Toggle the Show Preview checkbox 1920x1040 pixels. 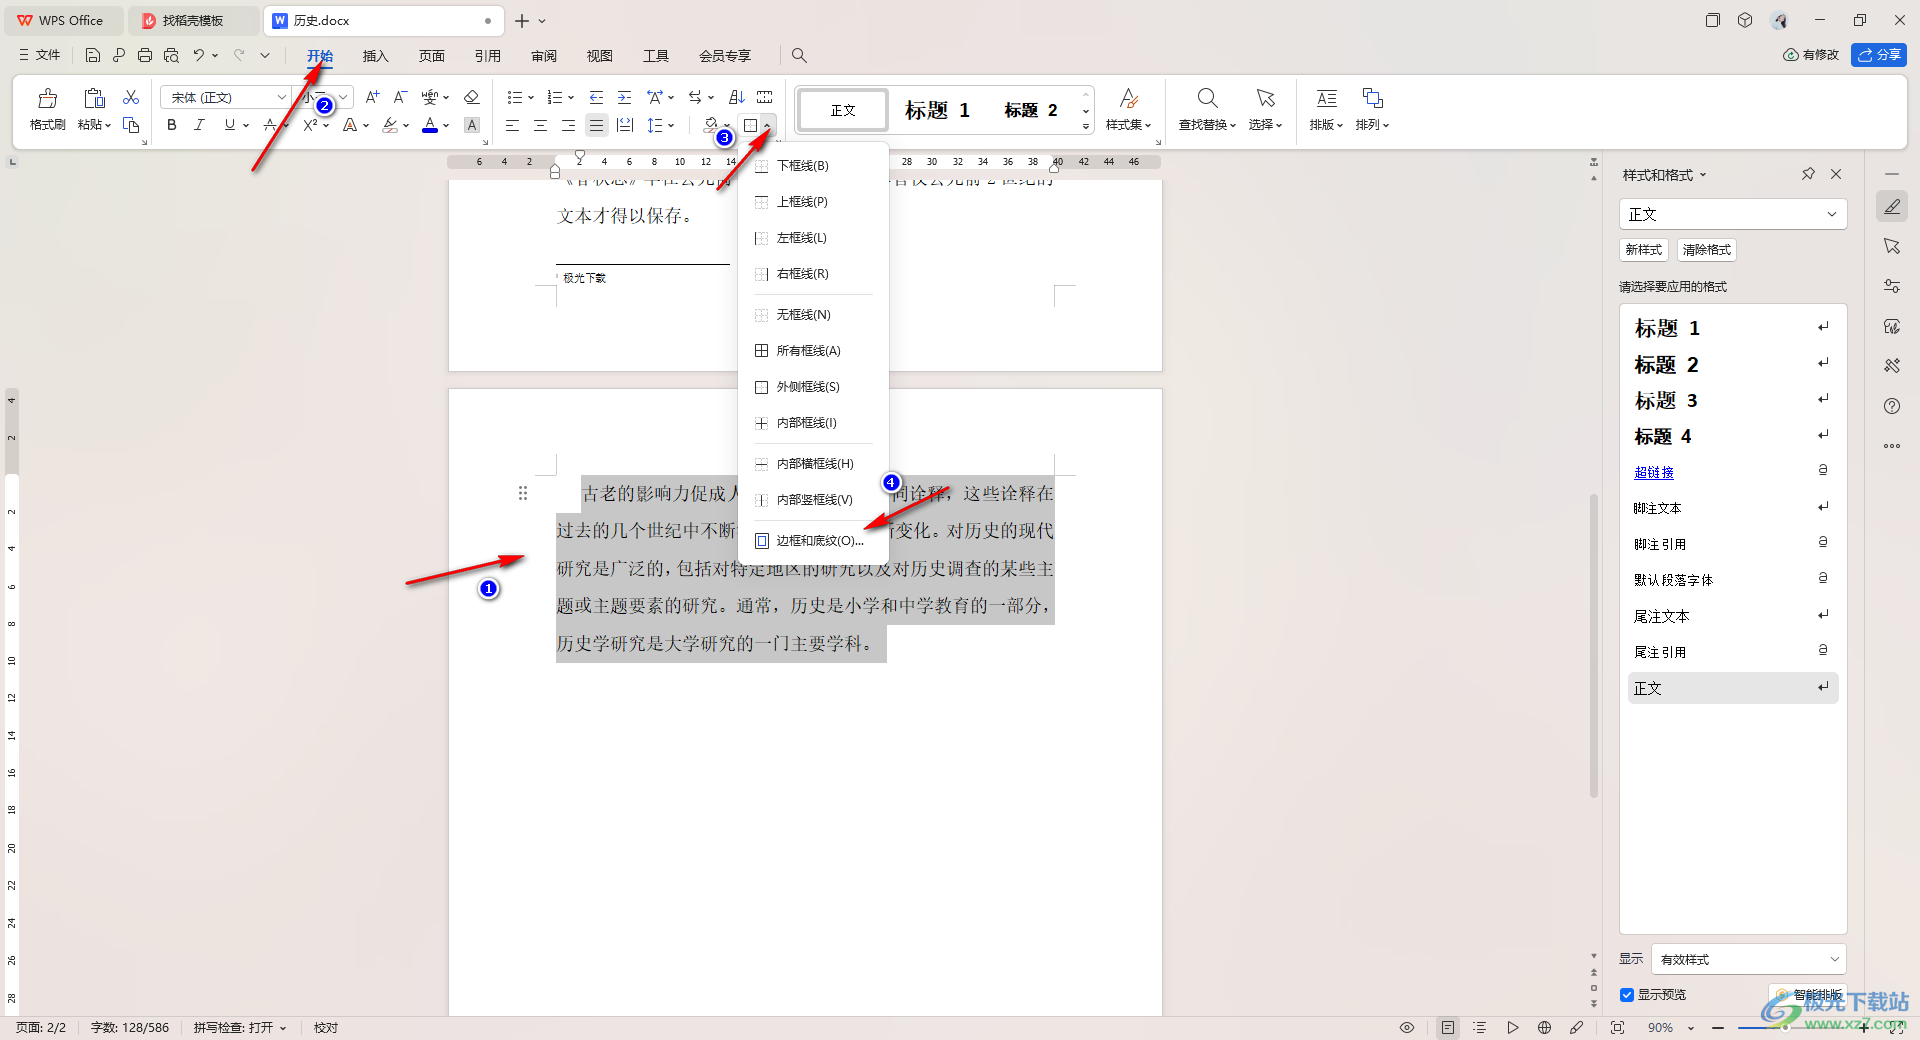tap(1627, 995)
